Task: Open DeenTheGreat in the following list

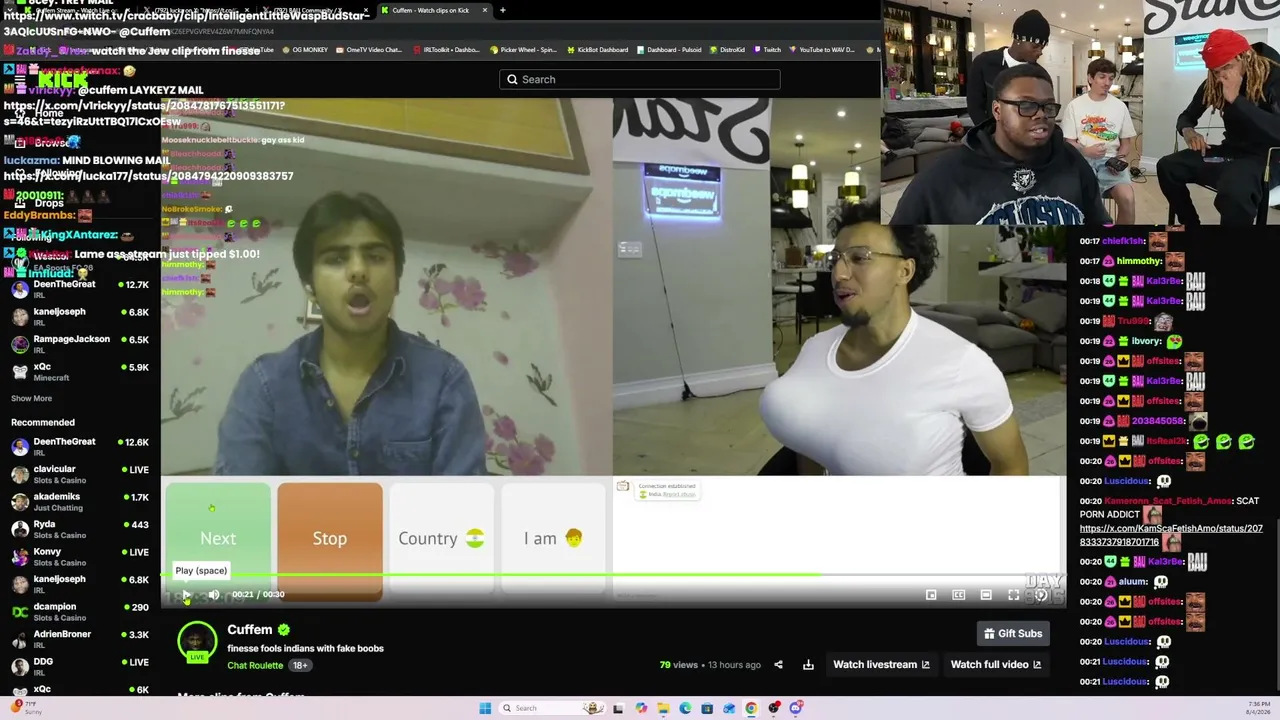Action: (x=80, y=289)
